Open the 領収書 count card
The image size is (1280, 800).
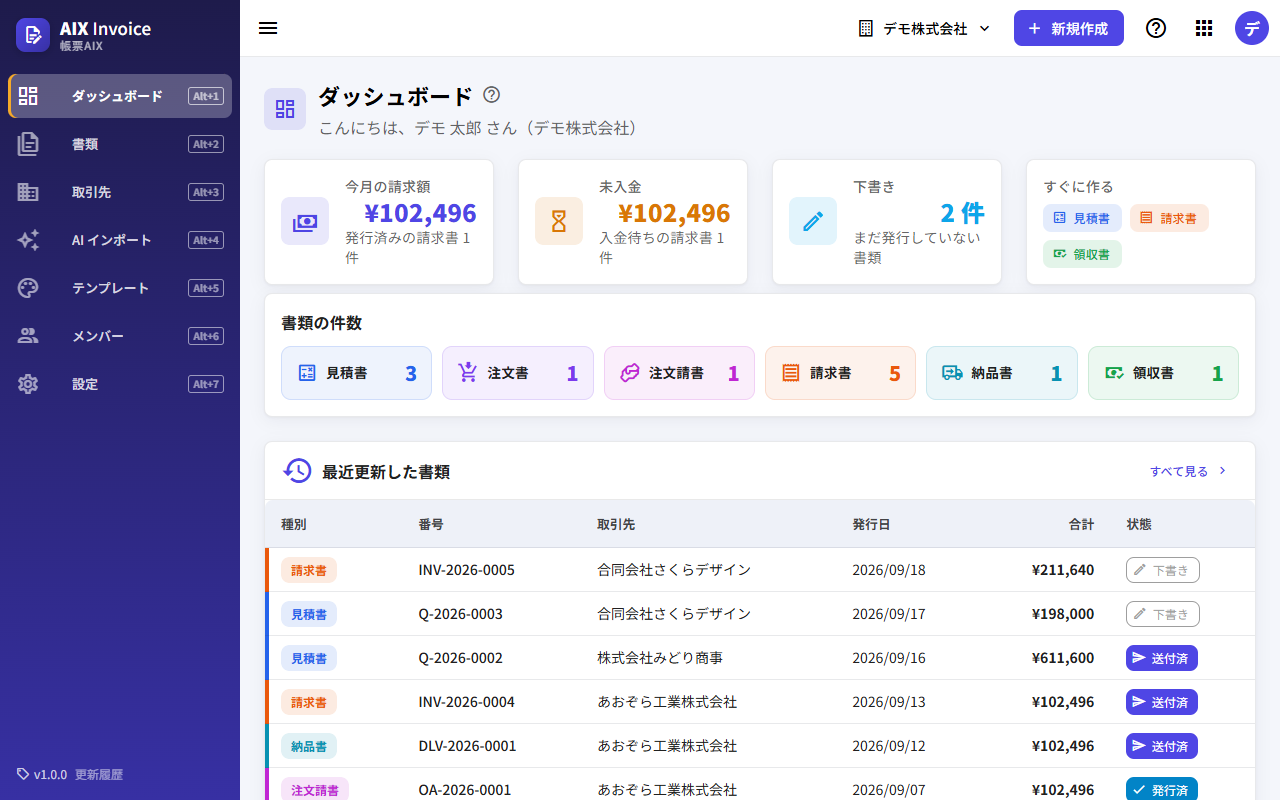tap(1163, 373)
